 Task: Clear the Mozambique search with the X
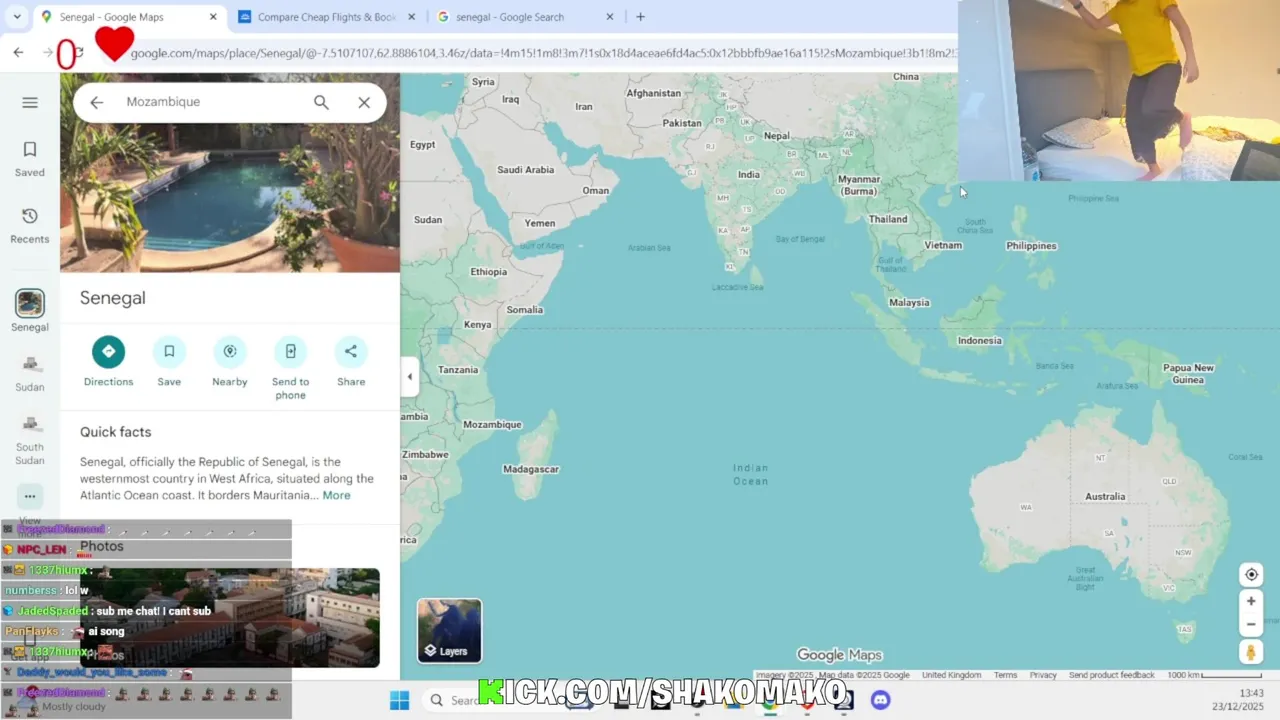[x=364, y=102]
